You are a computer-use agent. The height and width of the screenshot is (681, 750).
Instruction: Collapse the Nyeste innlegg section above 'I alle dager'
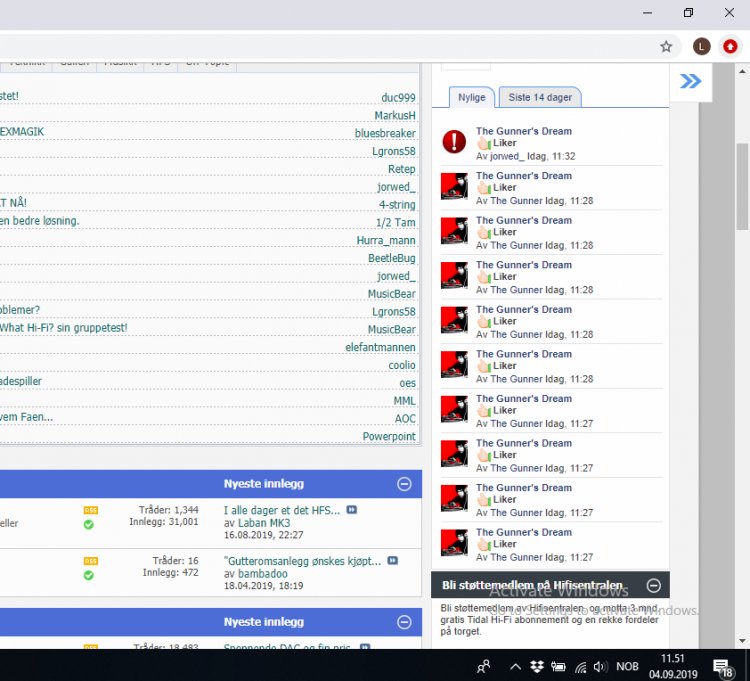(x=404, y=484)
